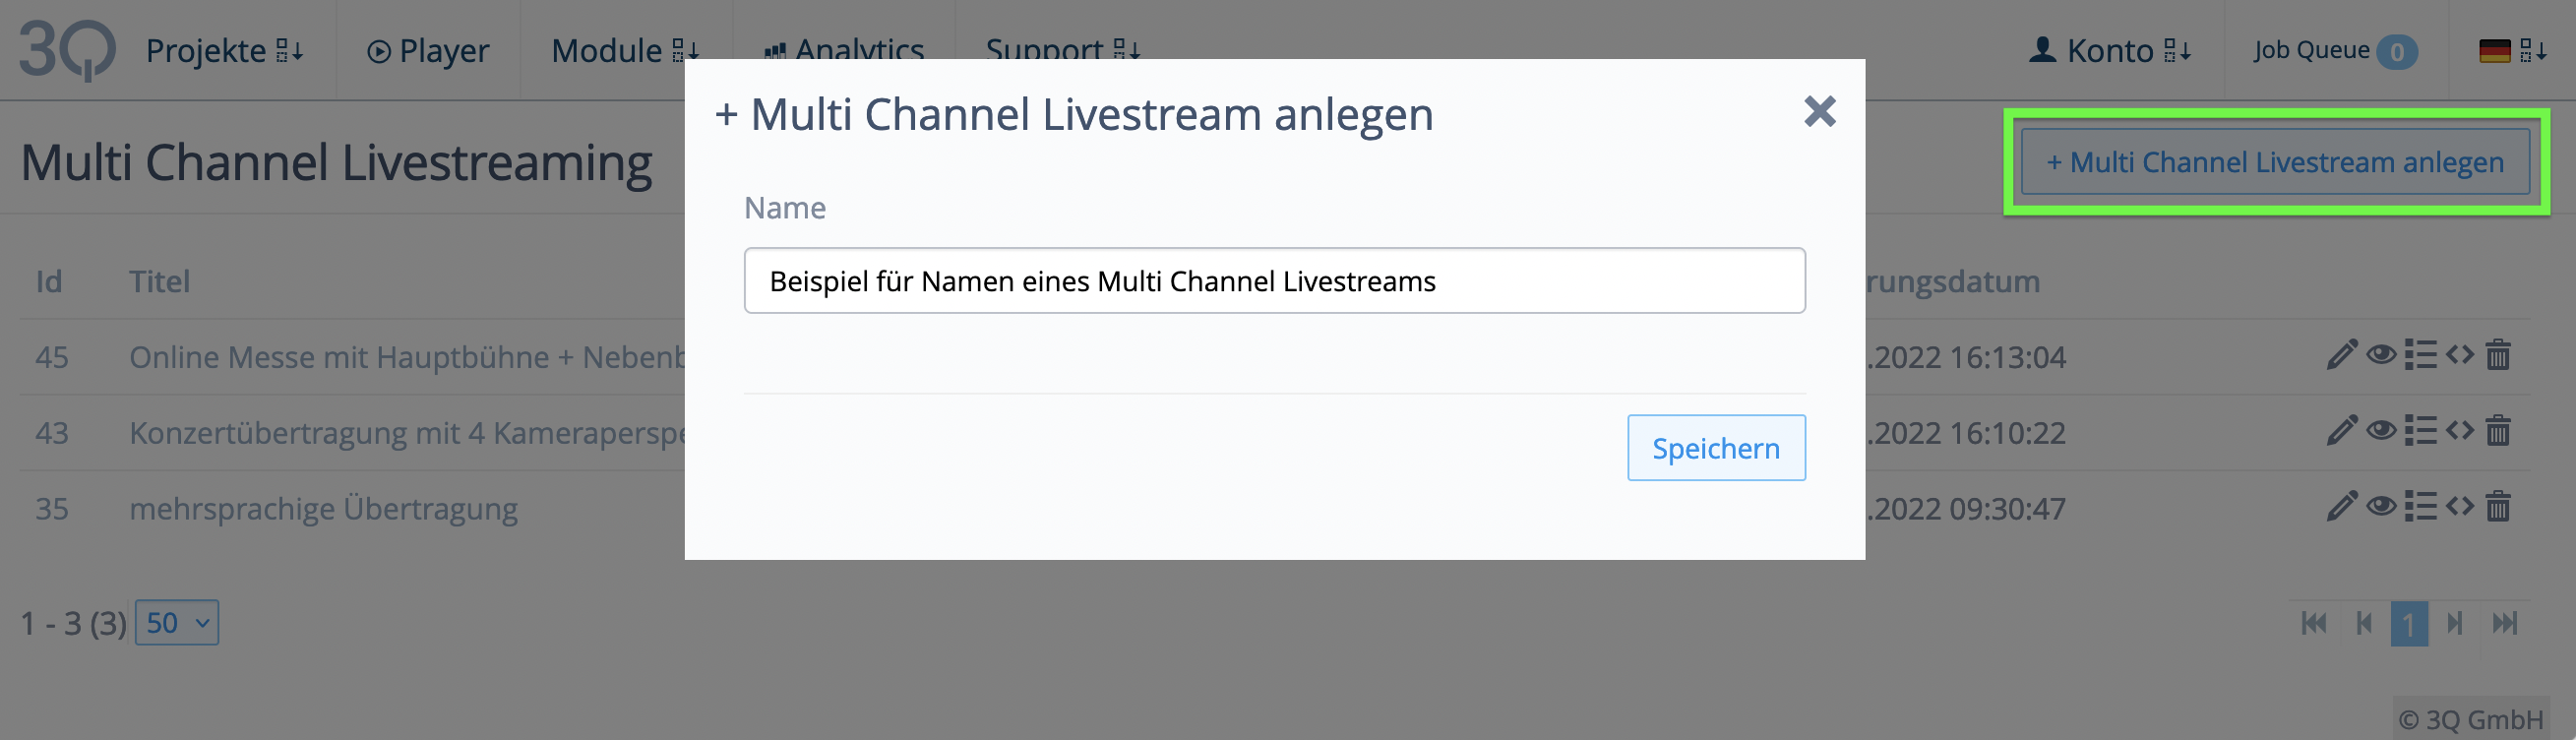This screenshot has width=2576, height=740.
Task: Toggle the eye preview icon for stream 43
Action: click(x=2381, y=431)
